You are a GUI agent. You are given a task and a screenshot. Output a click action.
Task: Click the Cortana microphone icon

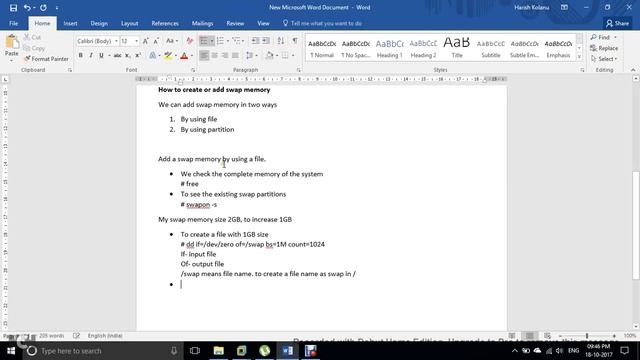coord(174,351)
